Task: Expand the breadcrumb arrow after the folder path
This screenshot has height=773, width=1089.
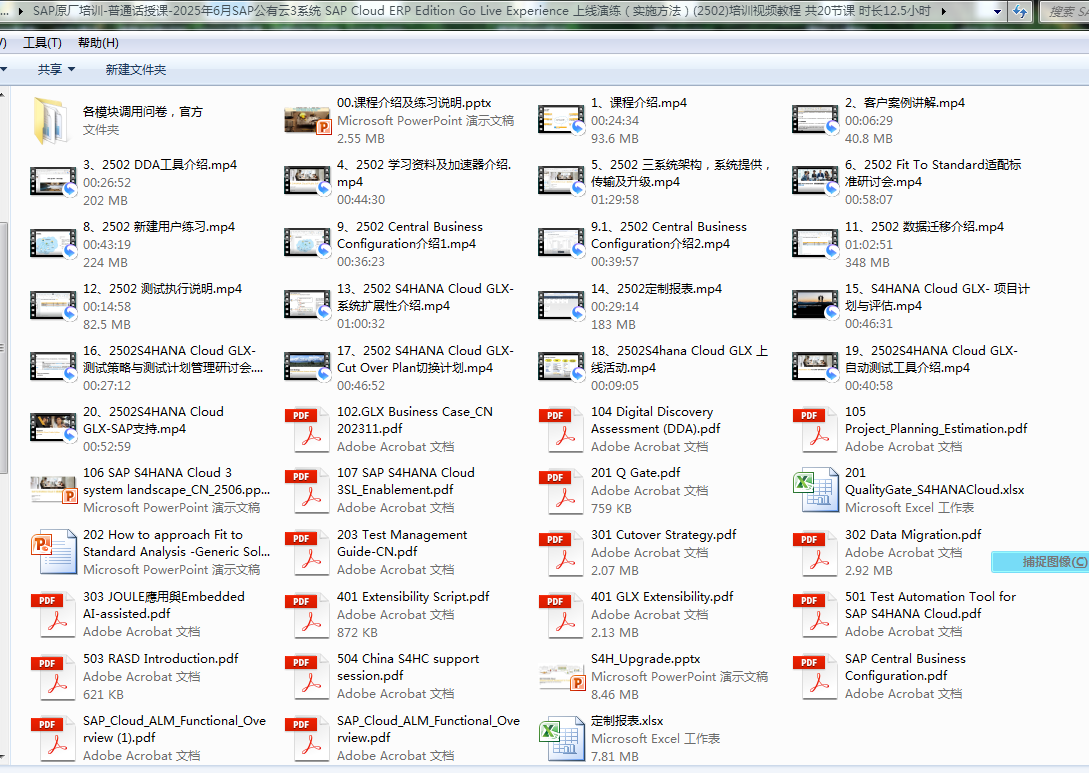Action: (942, 11)
